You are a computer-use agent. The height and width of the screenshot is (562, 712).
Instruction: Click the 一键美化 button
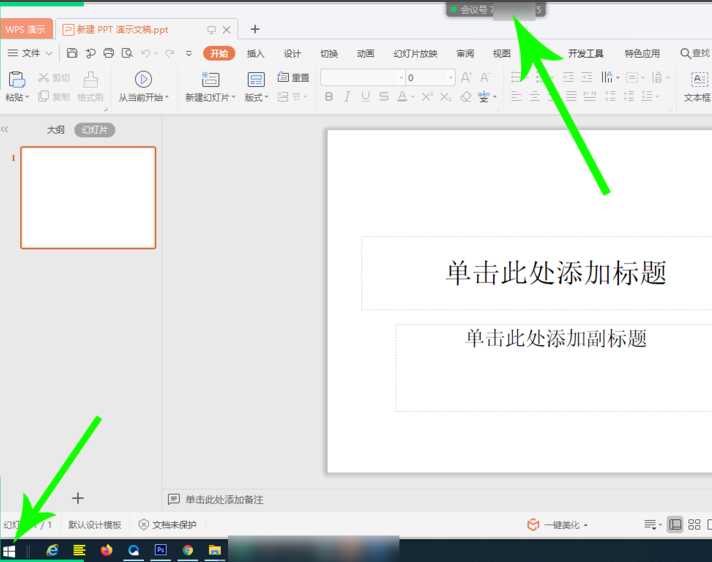(x=558, y=525)
